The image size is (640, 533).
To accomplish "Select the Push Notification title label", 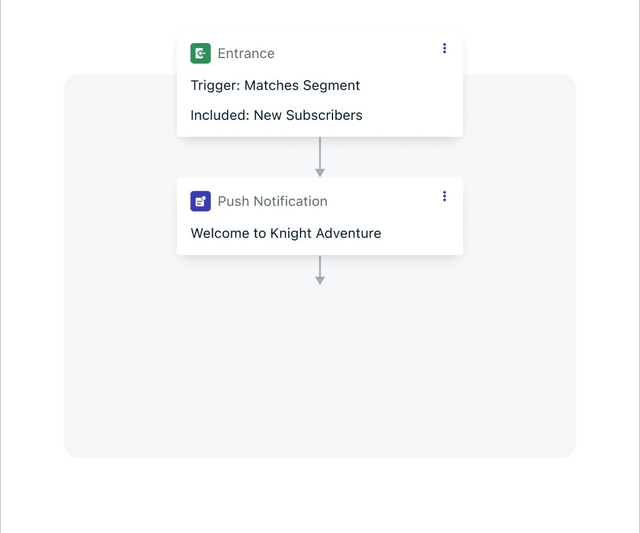I will [x=273, y=201].
